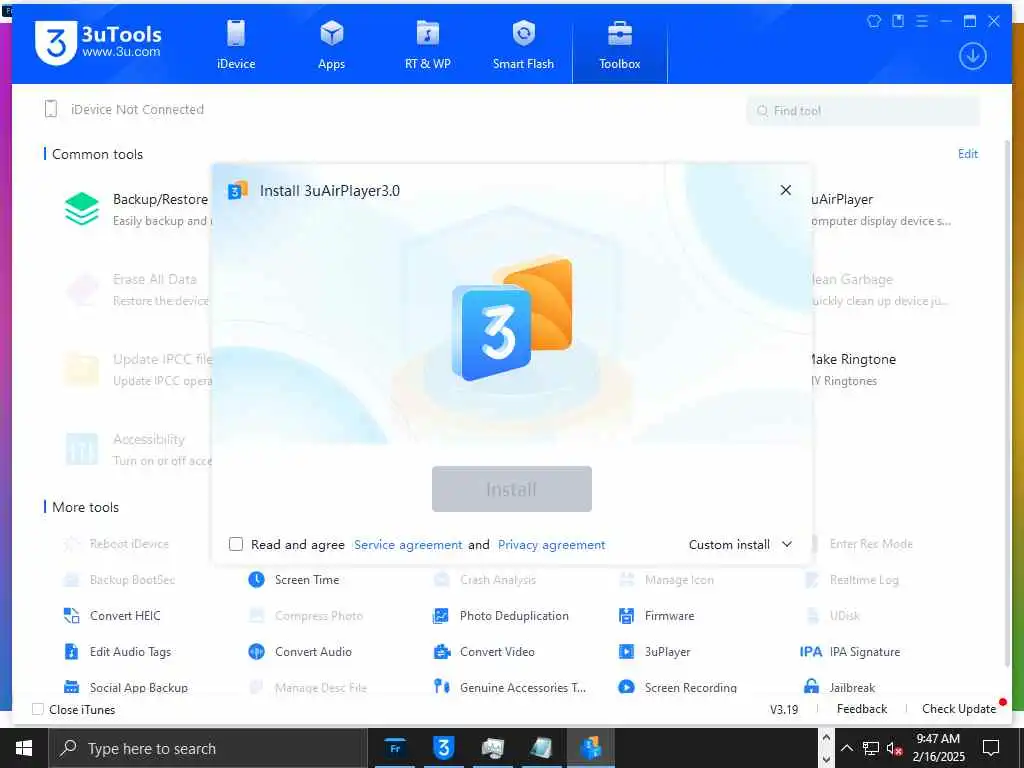Open the downloads arrow icon
This screenshot has height=768, width=1024.
pyautogui.click(x=972, y=56)
